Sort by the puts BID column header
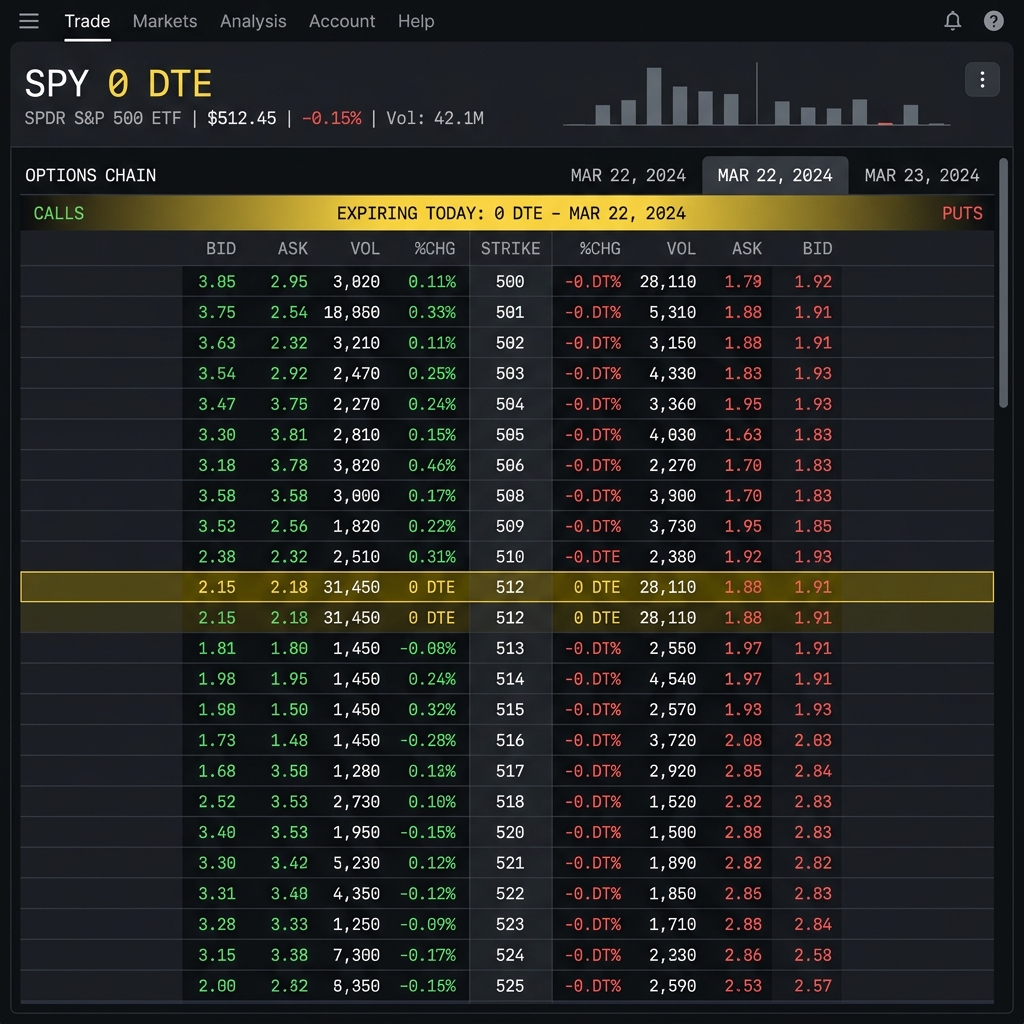Screen dimensions: 1024x1024 pyautogui.click(x=817, y=248)
